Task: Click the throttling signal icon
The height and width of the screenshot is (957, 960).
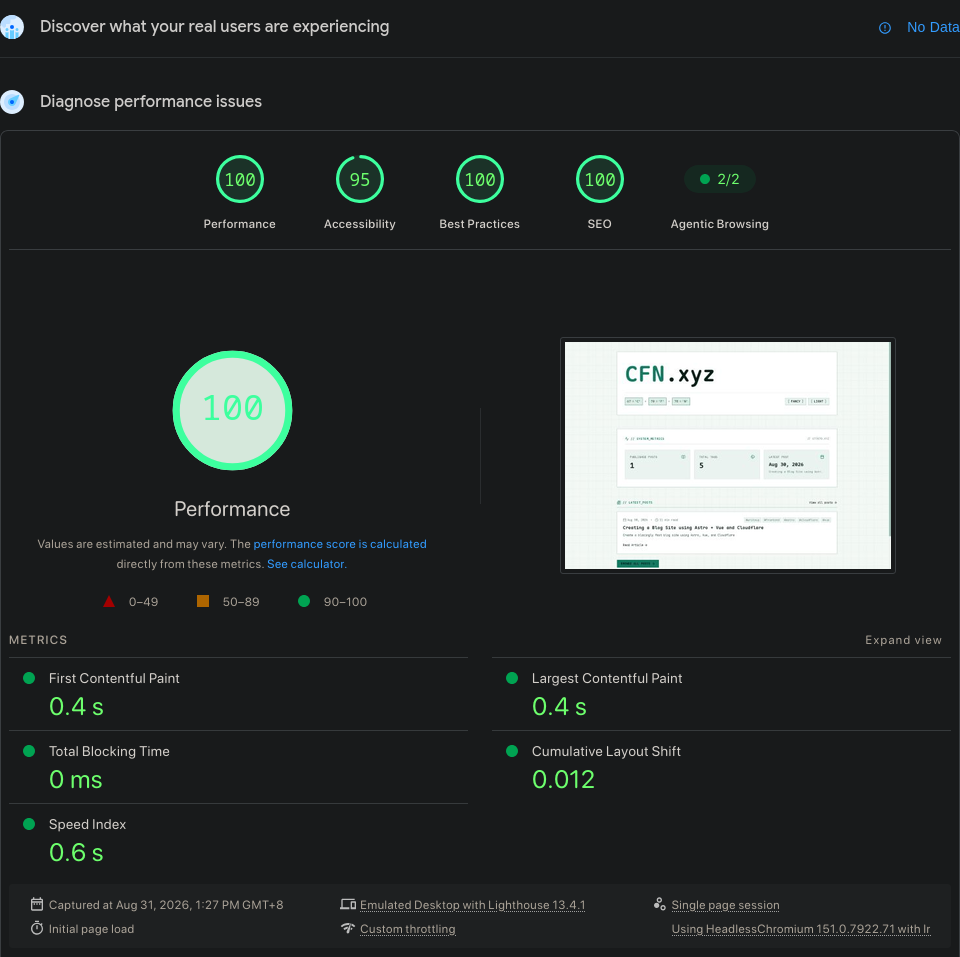Action: [348, 928]
